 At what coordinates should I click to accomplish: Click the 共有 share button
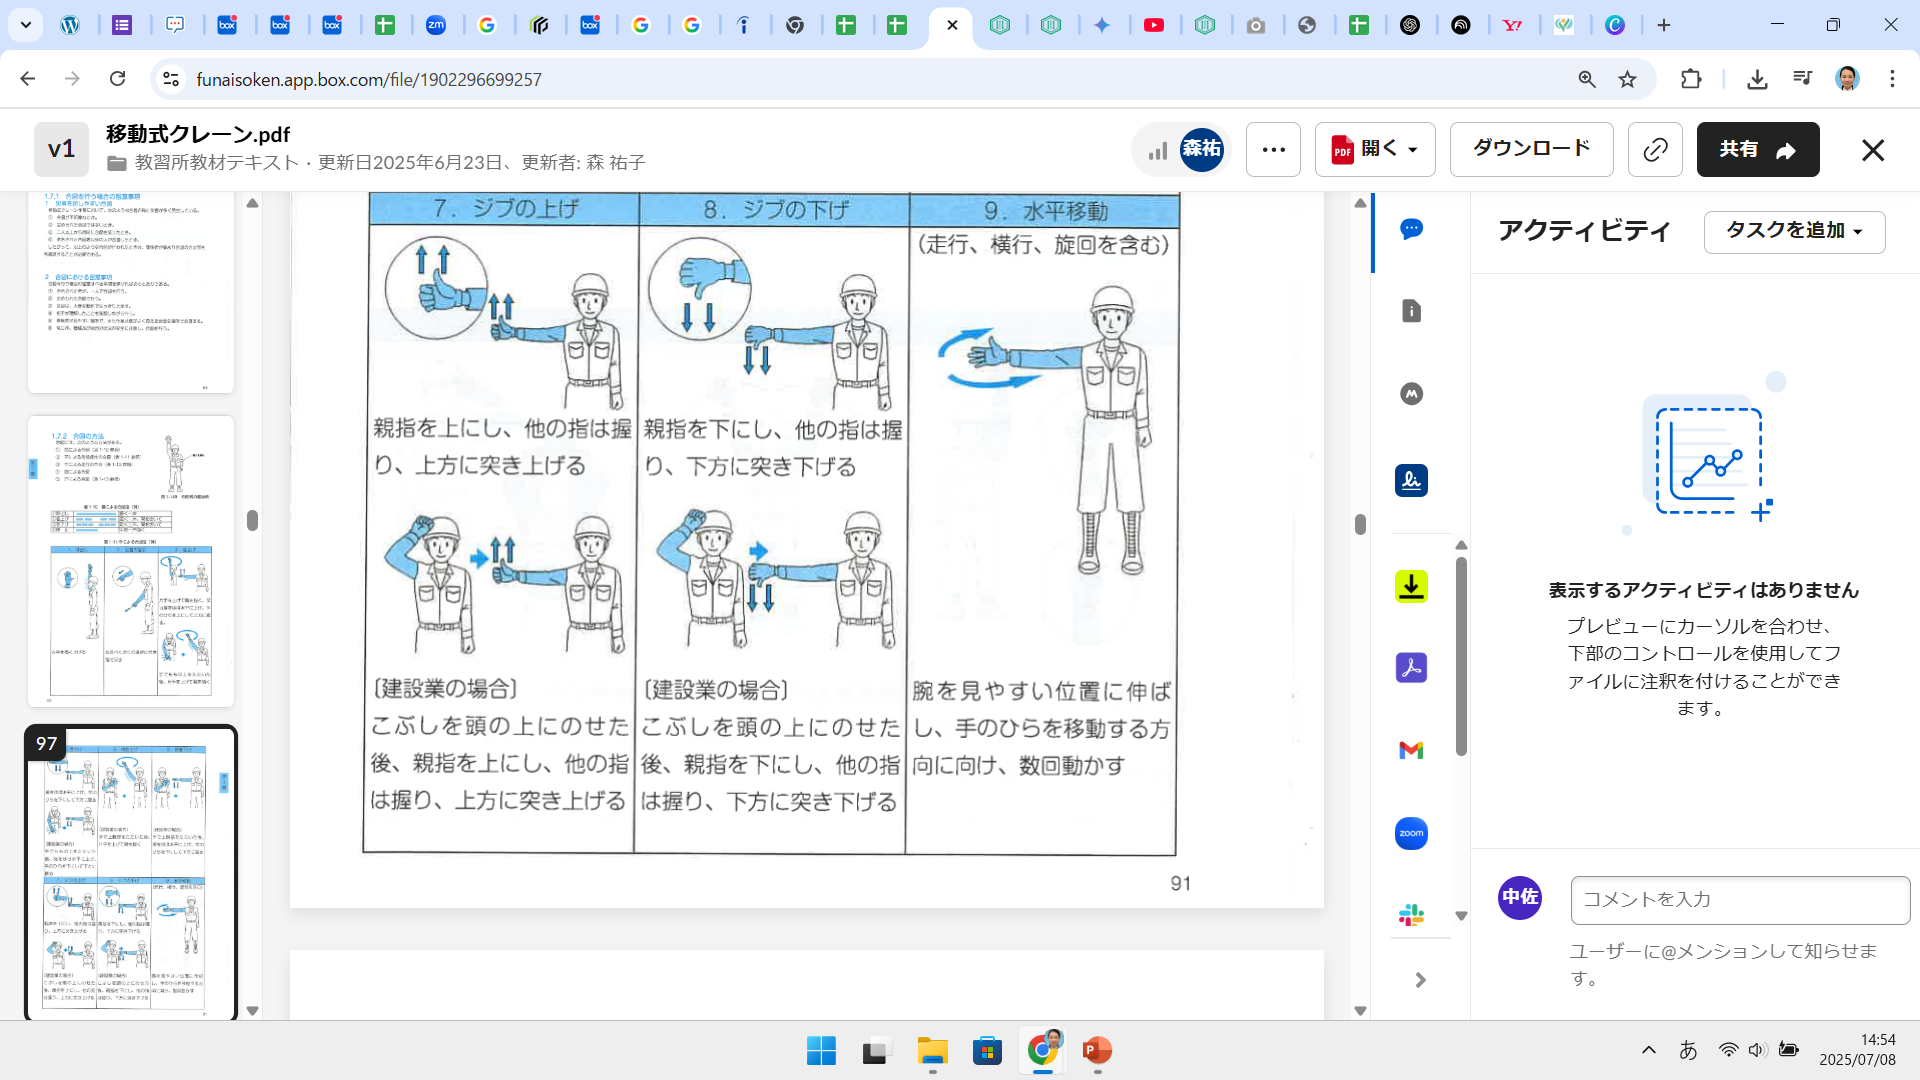tap(1757, 150)
